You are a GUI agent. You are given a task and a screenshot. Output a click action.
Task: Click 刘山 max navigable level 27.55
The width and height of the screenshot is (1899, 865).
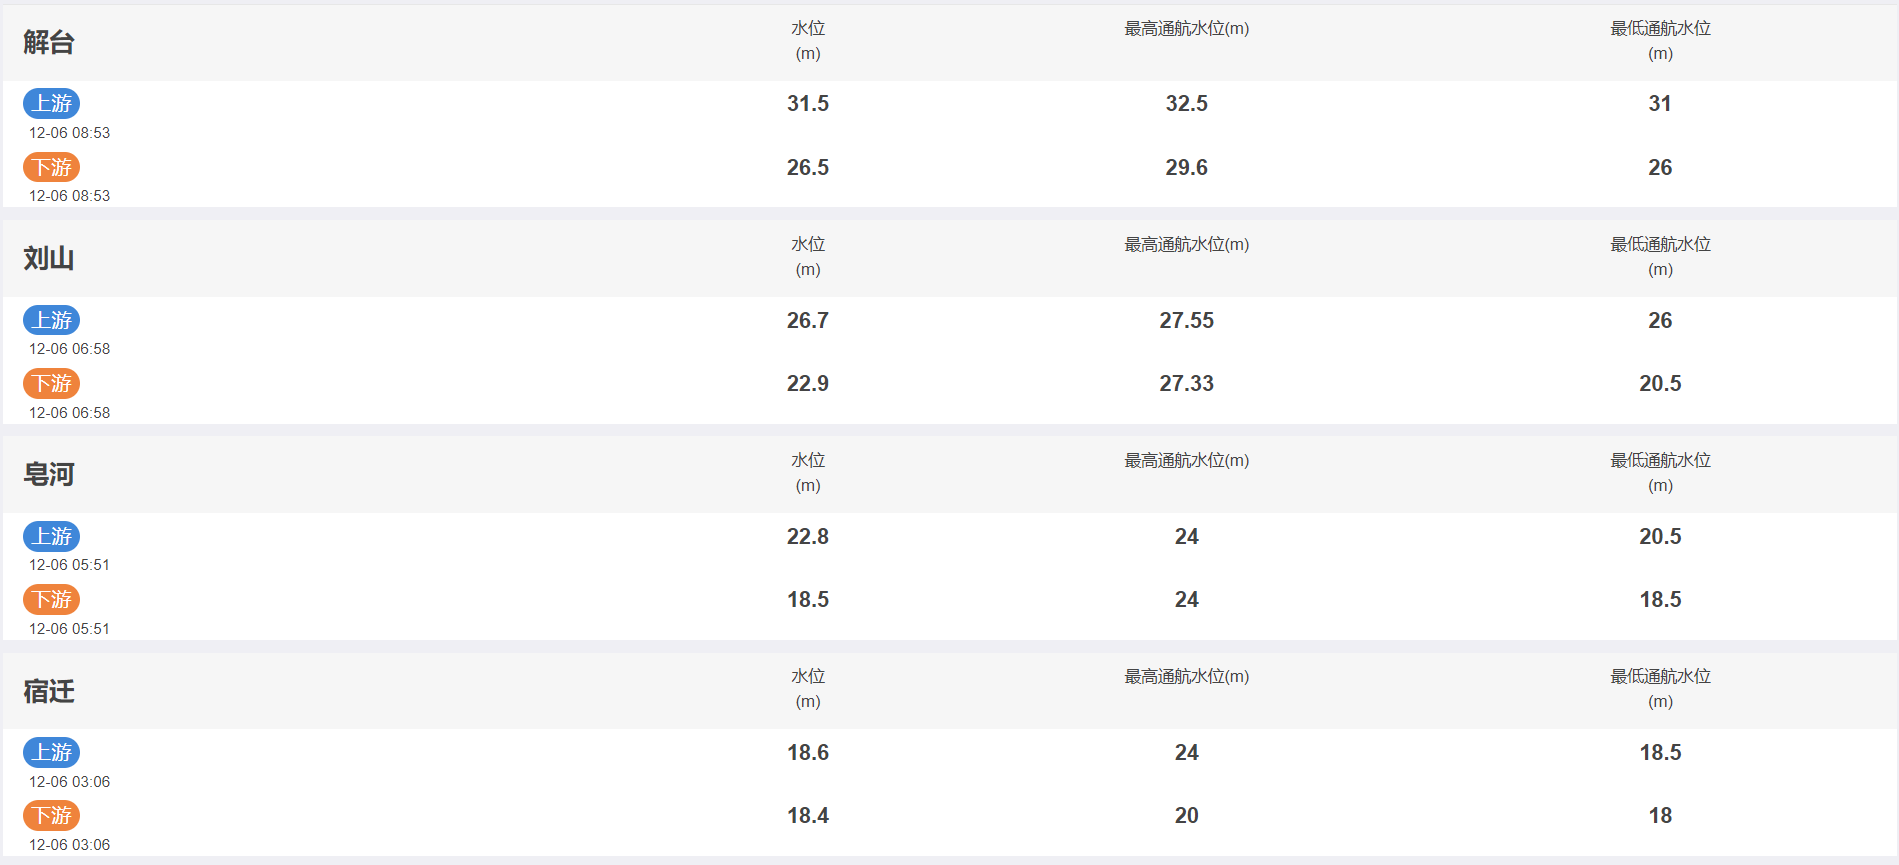point(1186,320)
